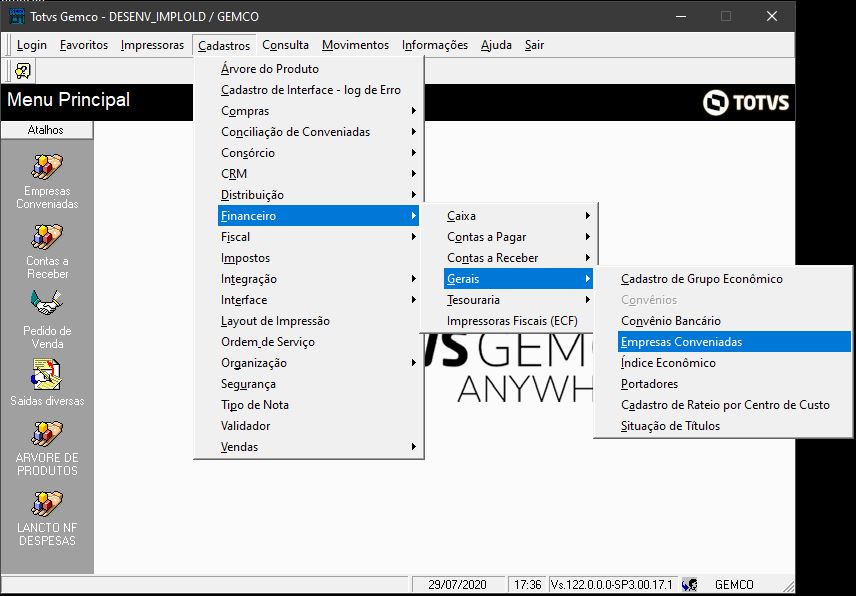Viewport: 856px width, 596px height.
Task: Open Convênio Bancário
Action: point(734,321)
